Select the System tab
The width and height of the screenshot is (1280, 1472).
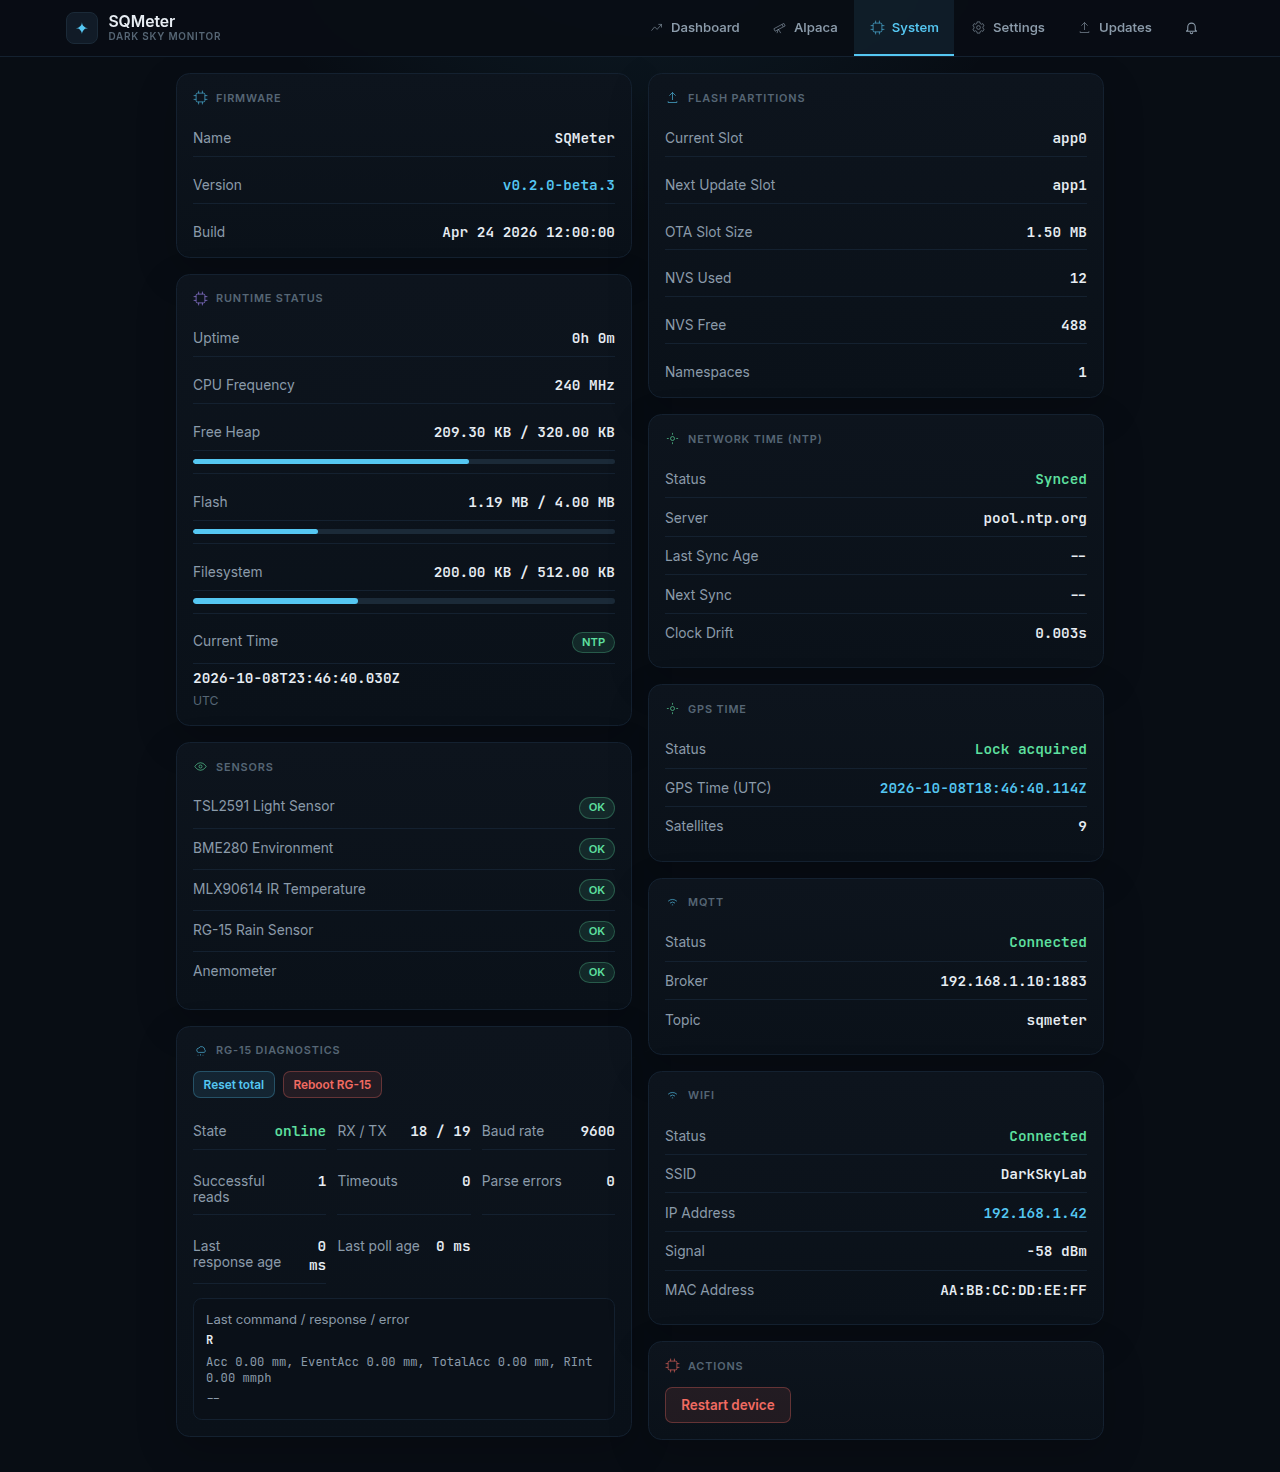click(x=904, y=28)
